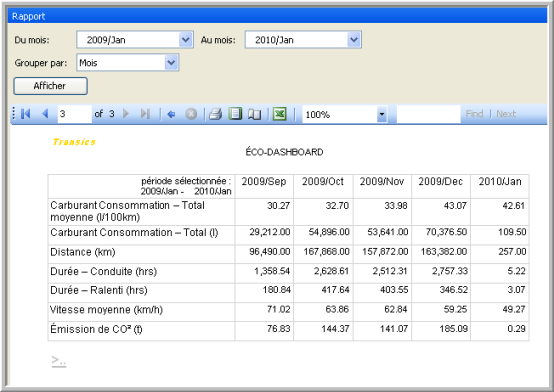Click the 2009/Dec column header

(441, 182)
